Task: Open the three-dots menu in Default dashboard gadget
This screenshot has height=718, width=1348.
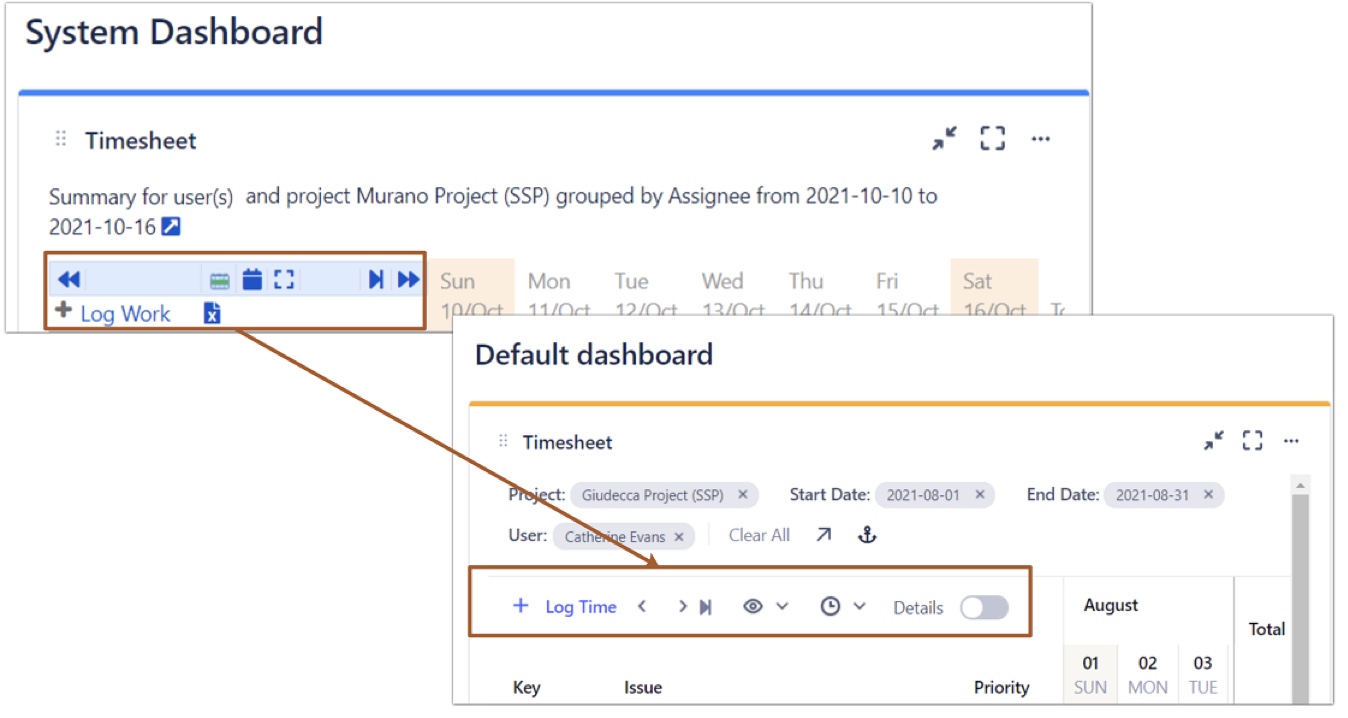Action: [x=1291, y=441]
